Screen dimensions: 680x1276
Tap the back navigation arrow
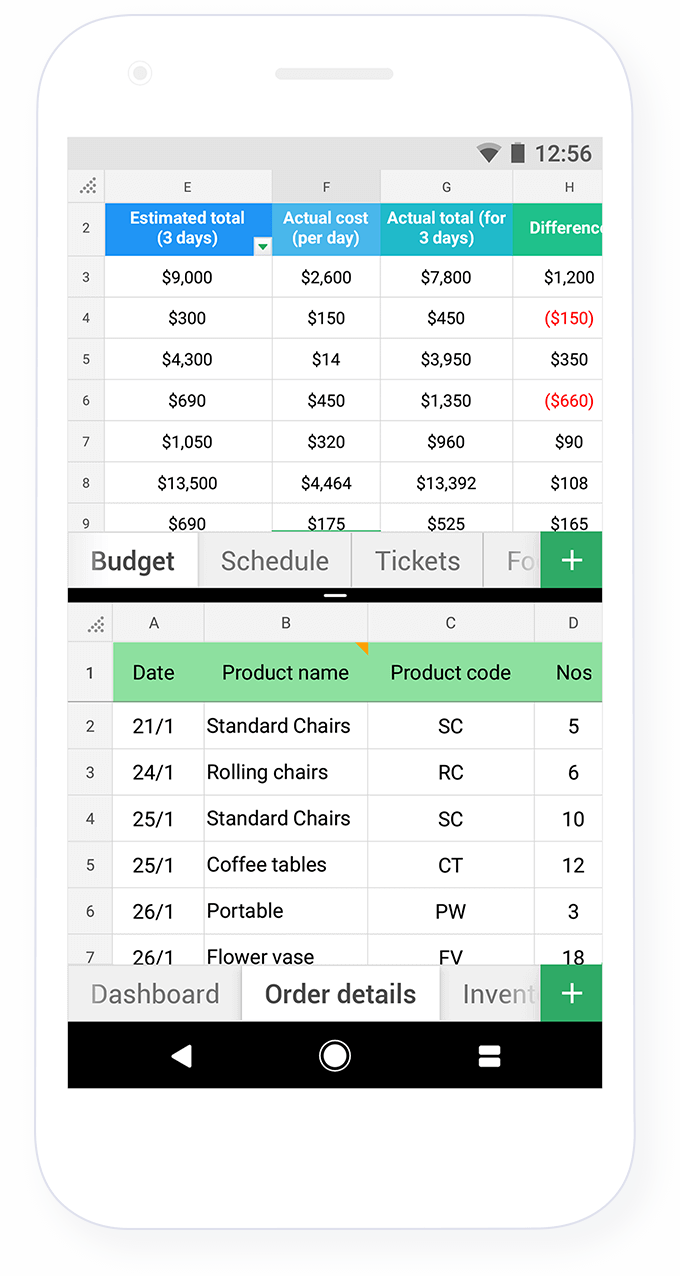182,1055
